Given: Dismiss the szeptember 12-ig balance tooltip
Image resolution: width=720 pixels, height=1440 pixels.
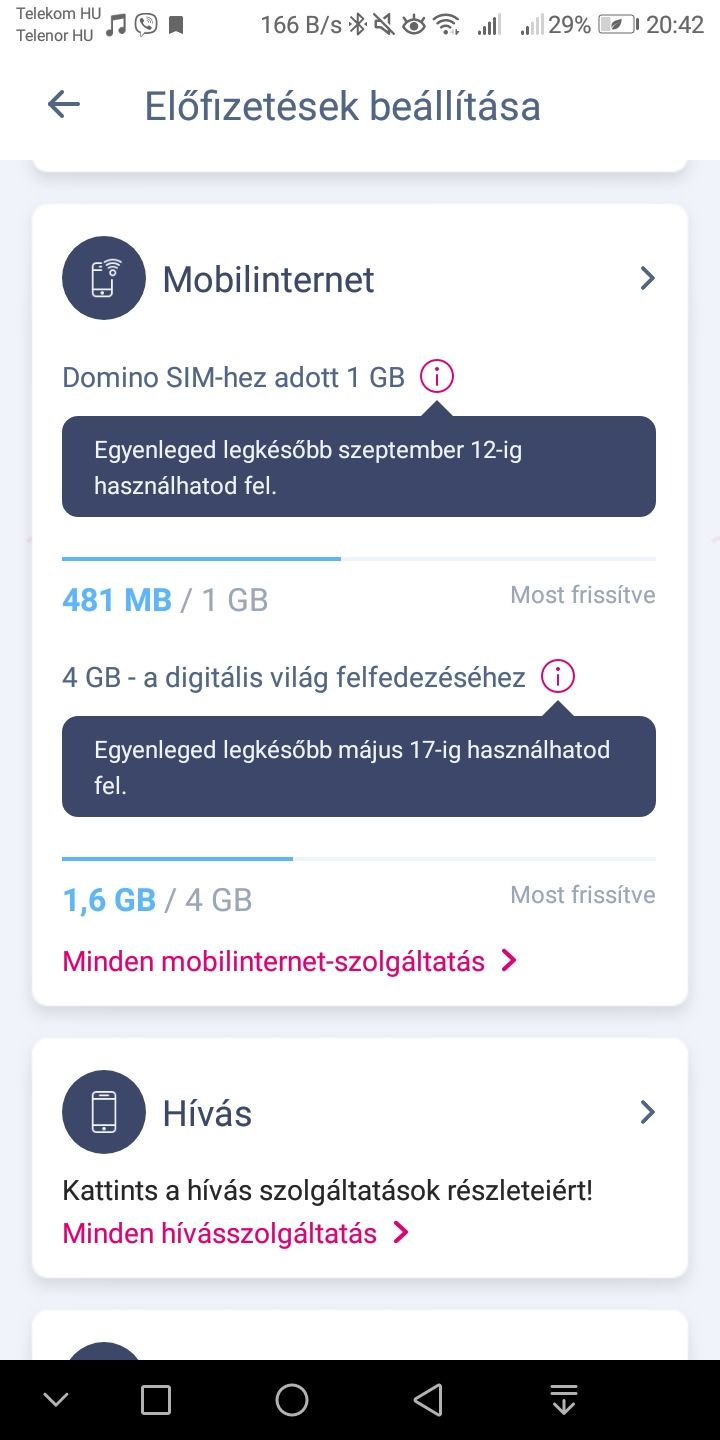Looking at the screenshot, I should tap(359, 467).
